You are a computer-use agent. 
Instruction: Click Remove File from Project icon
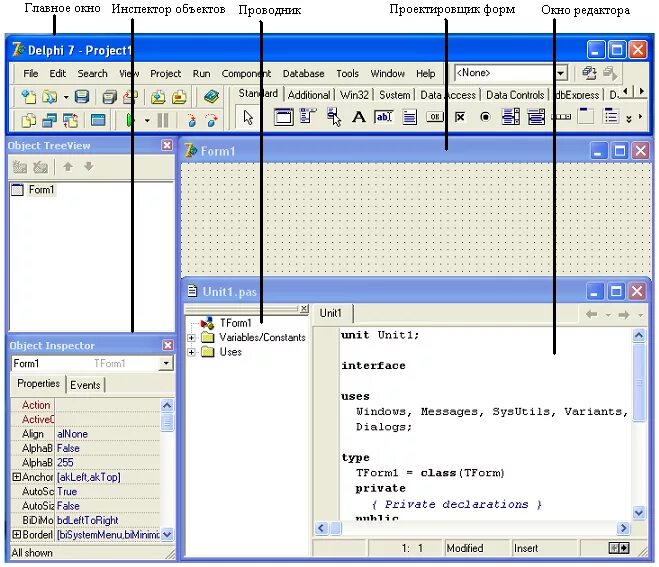[x=179, y=97]
